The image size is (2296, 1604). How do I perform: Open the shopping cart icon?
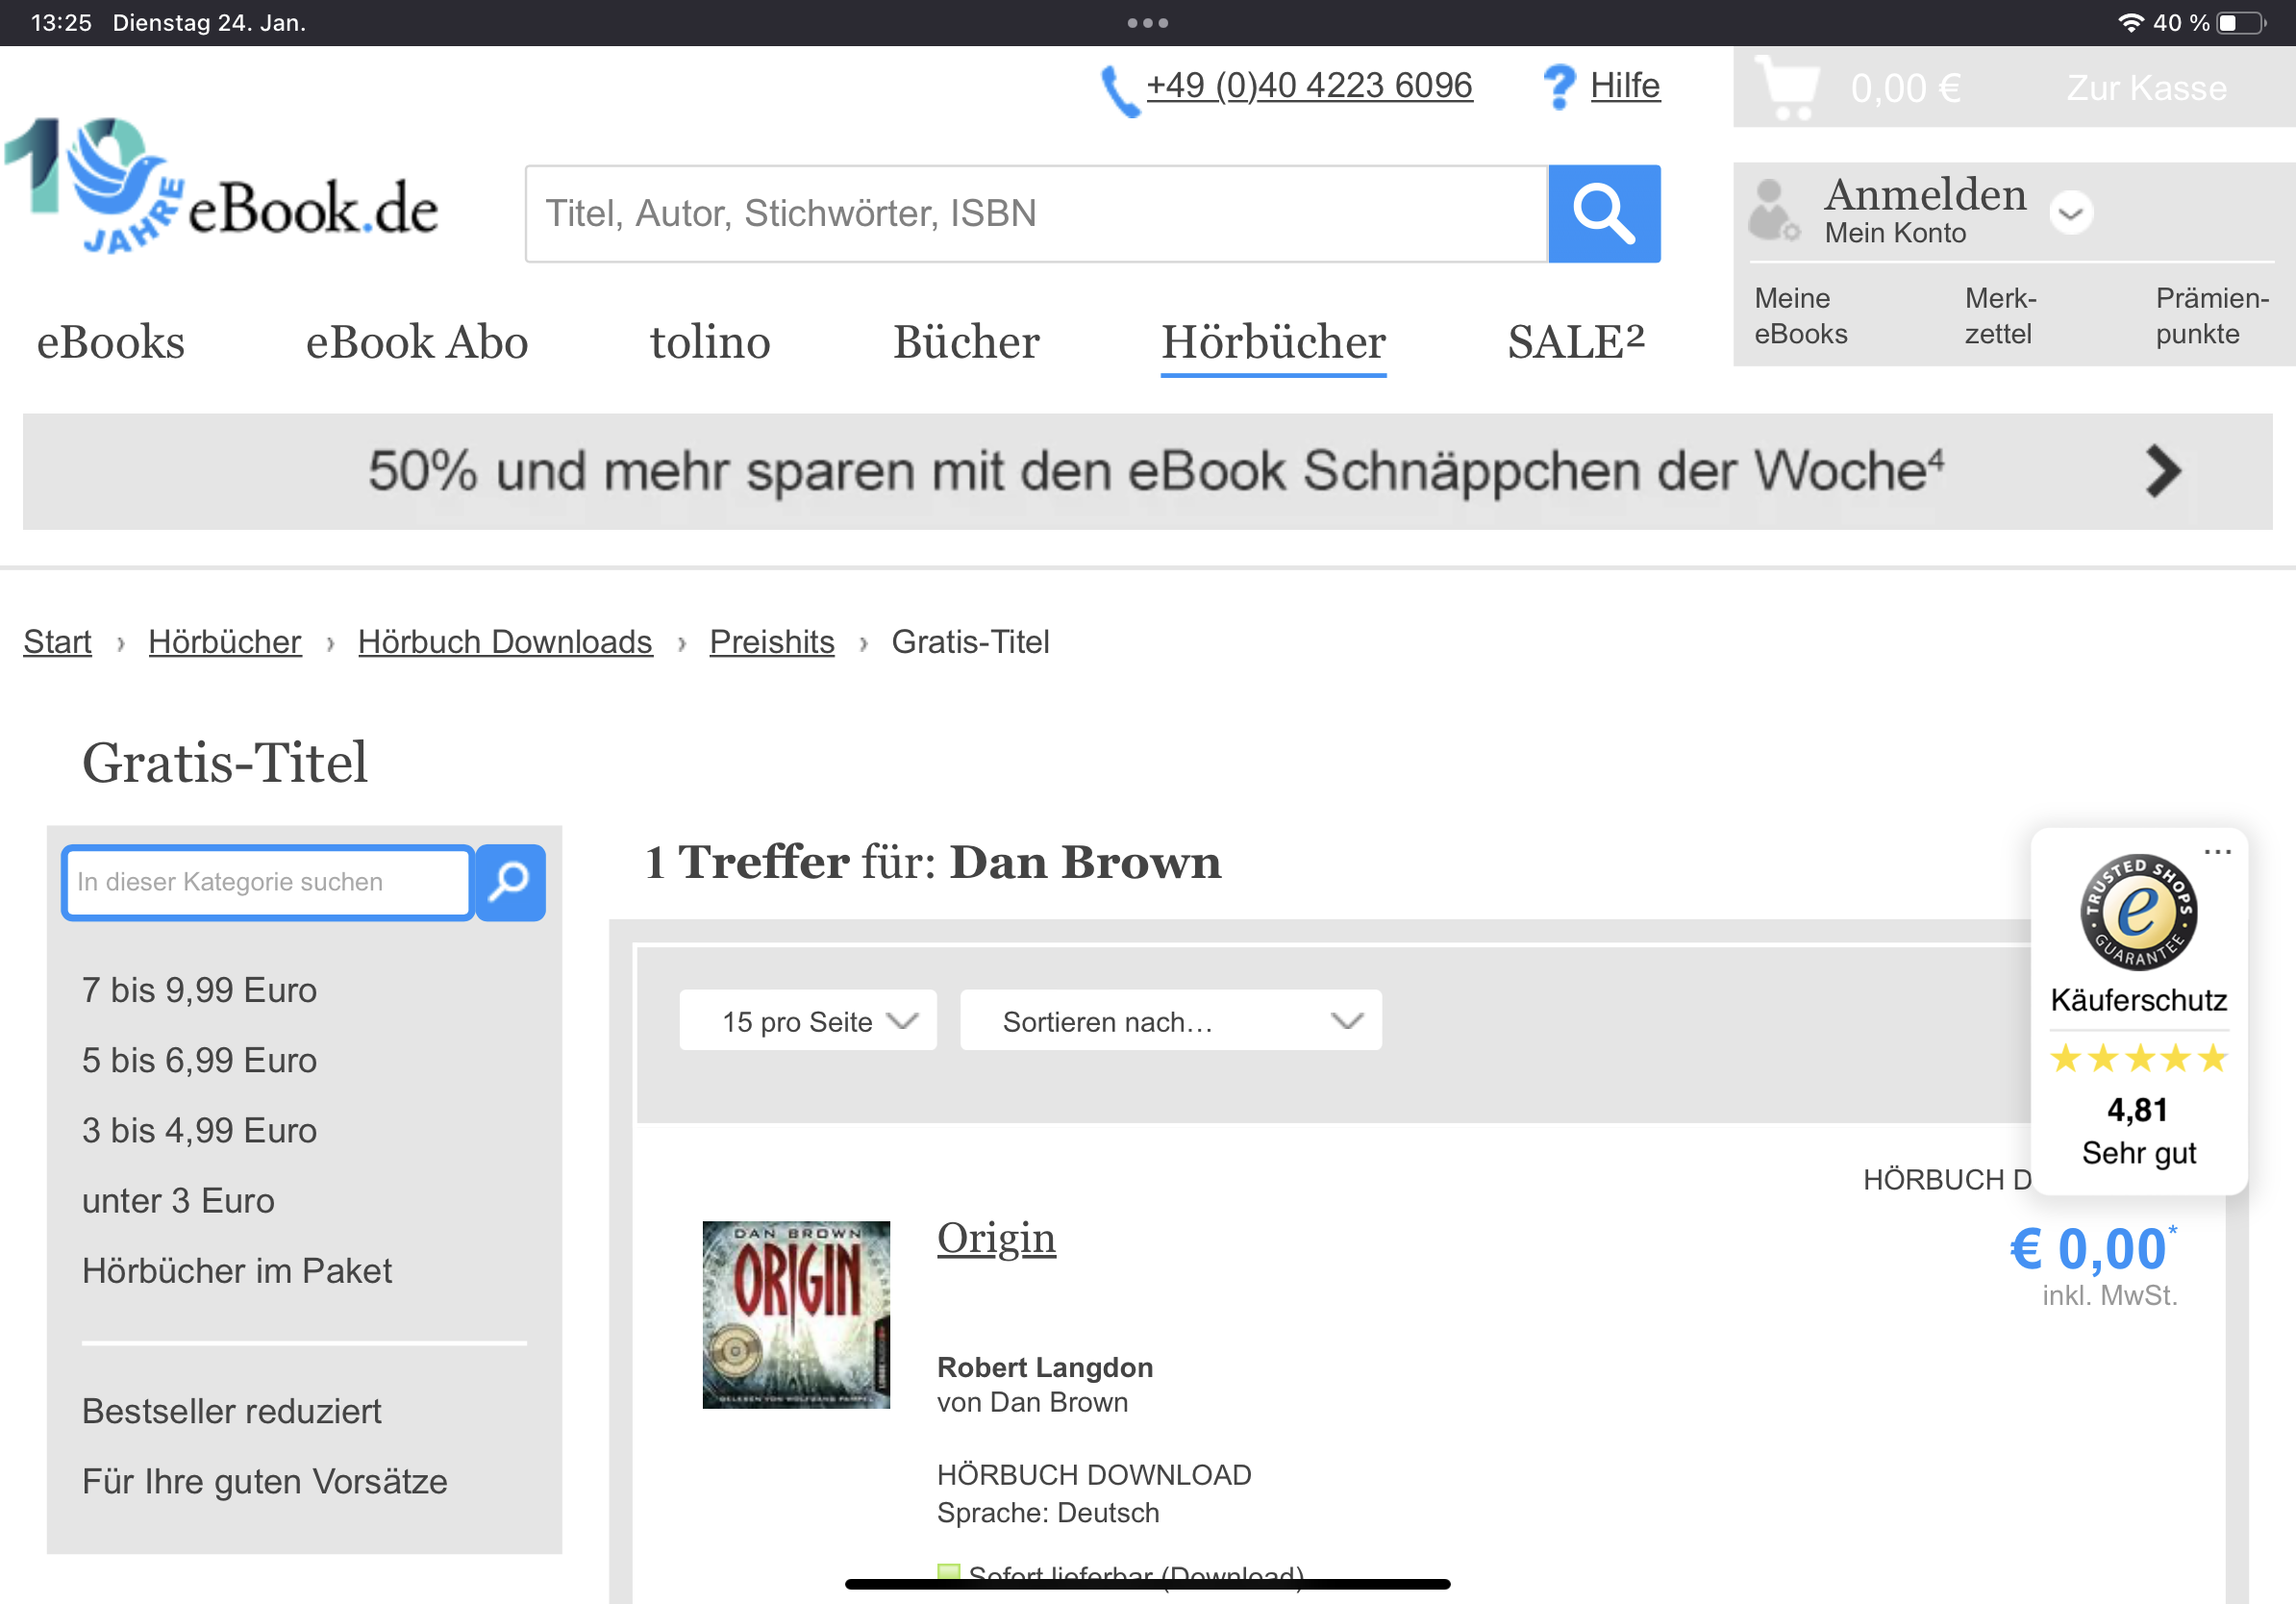click(x=1787, y=87)
